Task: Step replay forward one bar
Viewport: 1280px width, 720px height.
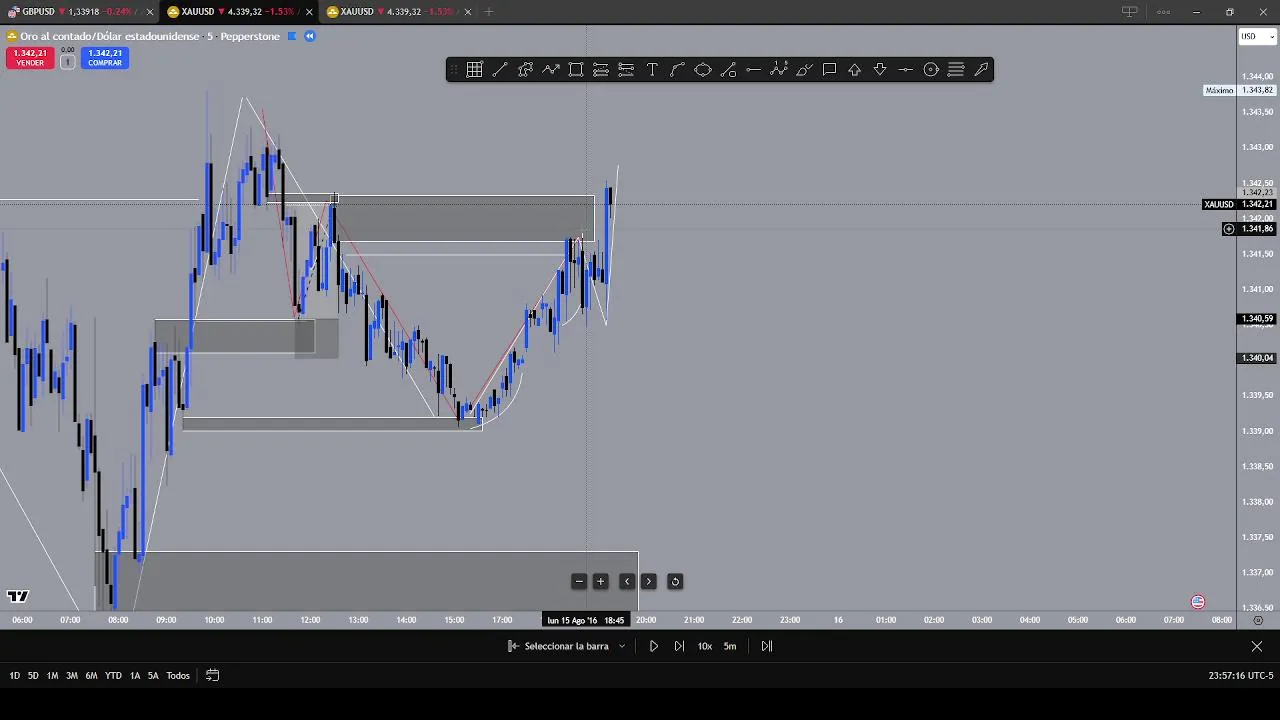Action: click(679, 646)
